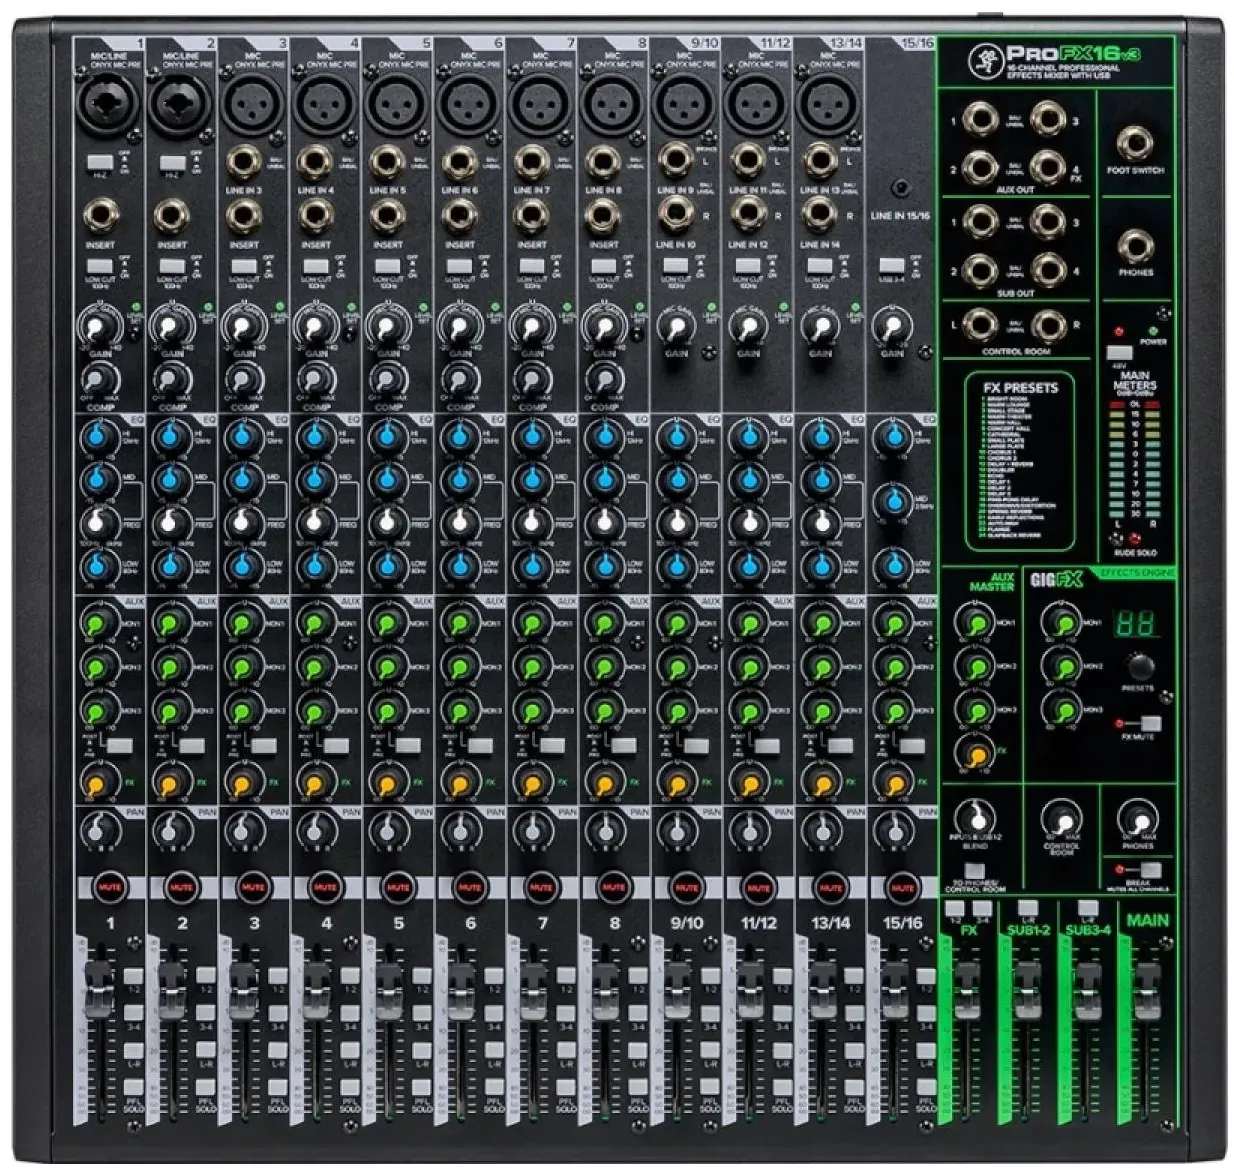Click the Foot Switch jack

1135,144
